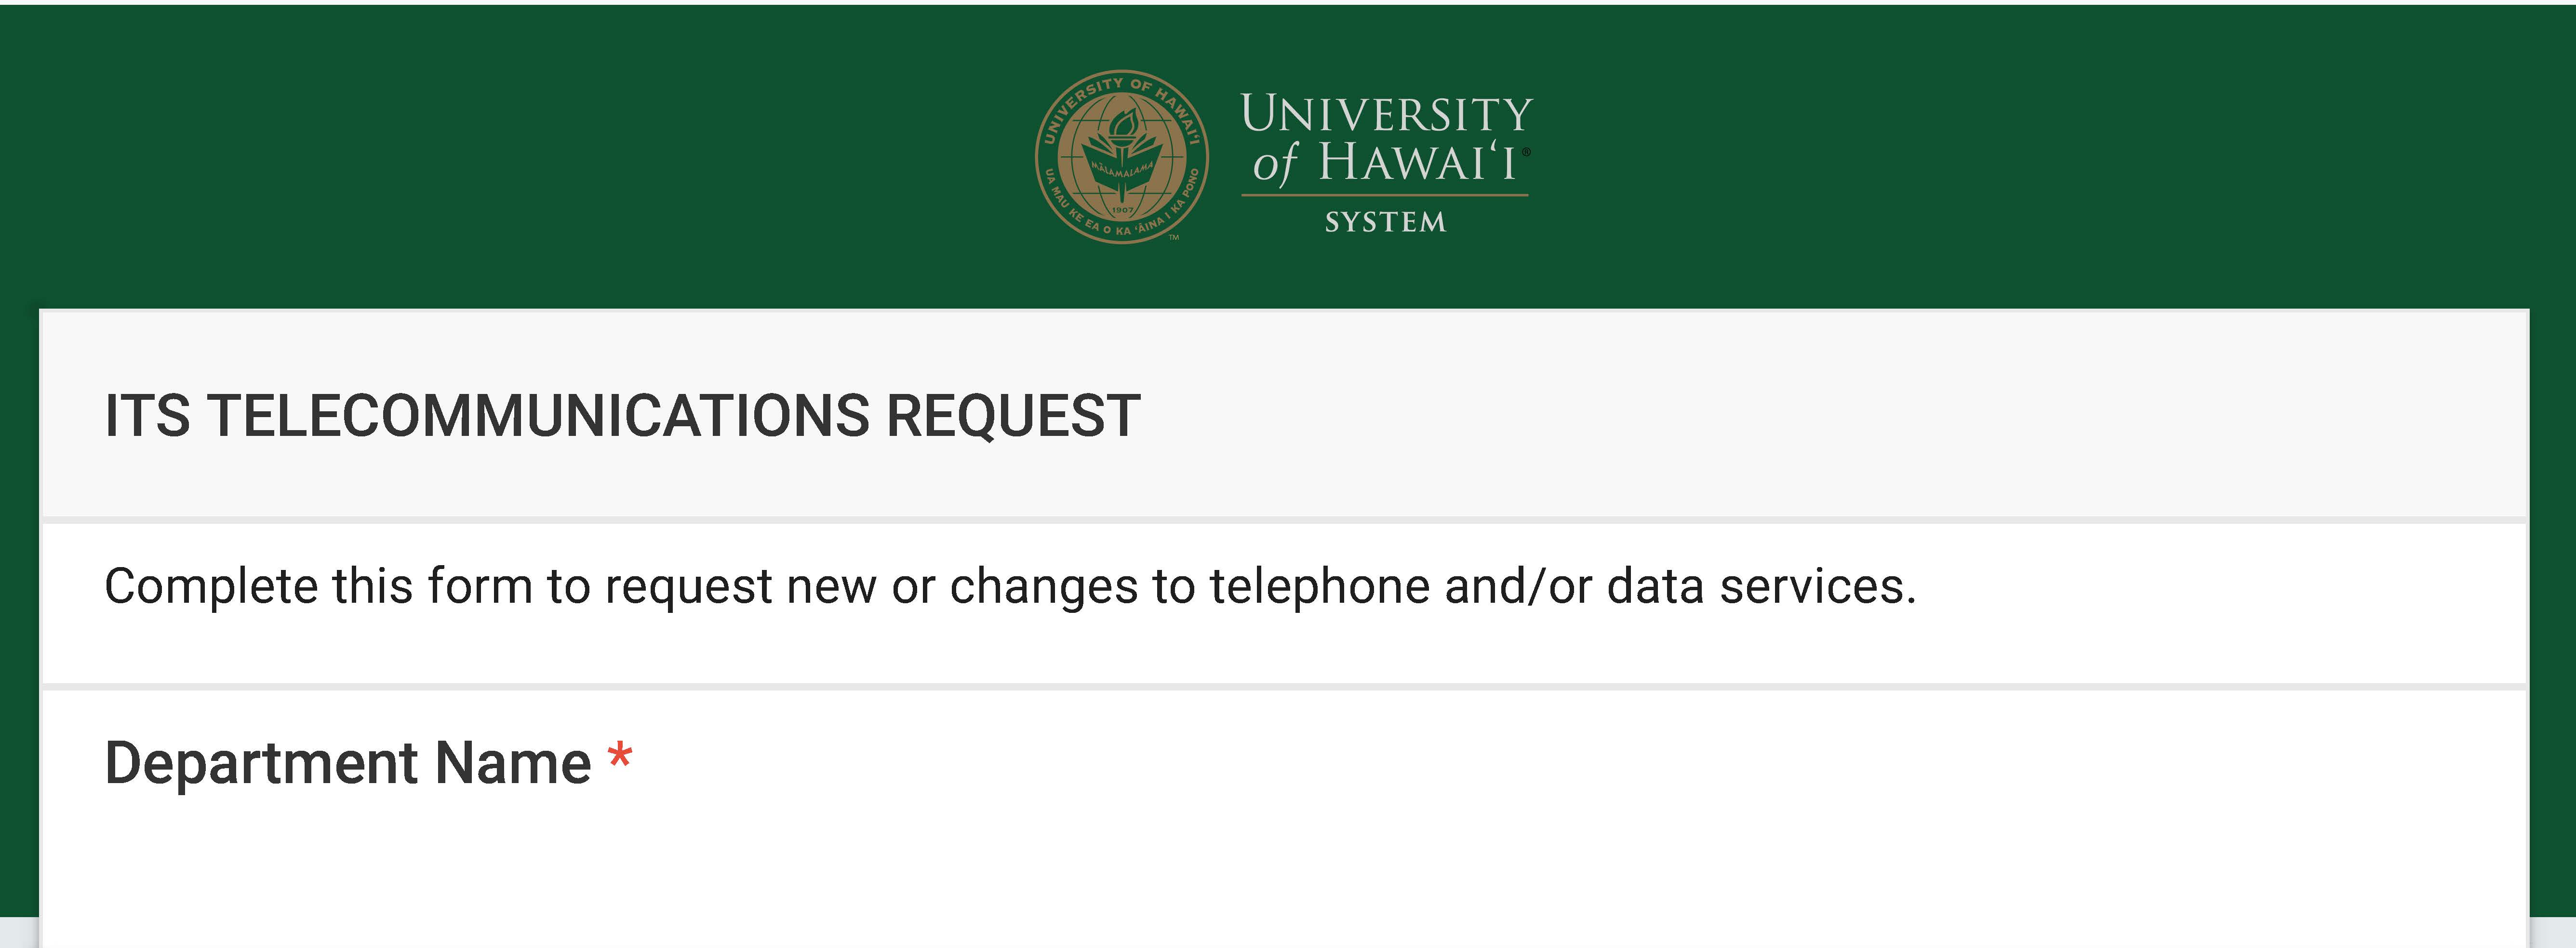Click the form description about telephone and data services
Viewport: 2576px width, 948px height.
[x=1010, y=586]
